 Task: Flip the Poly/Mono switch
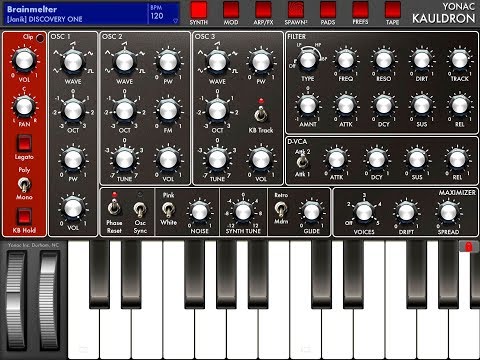pos(24,184)
